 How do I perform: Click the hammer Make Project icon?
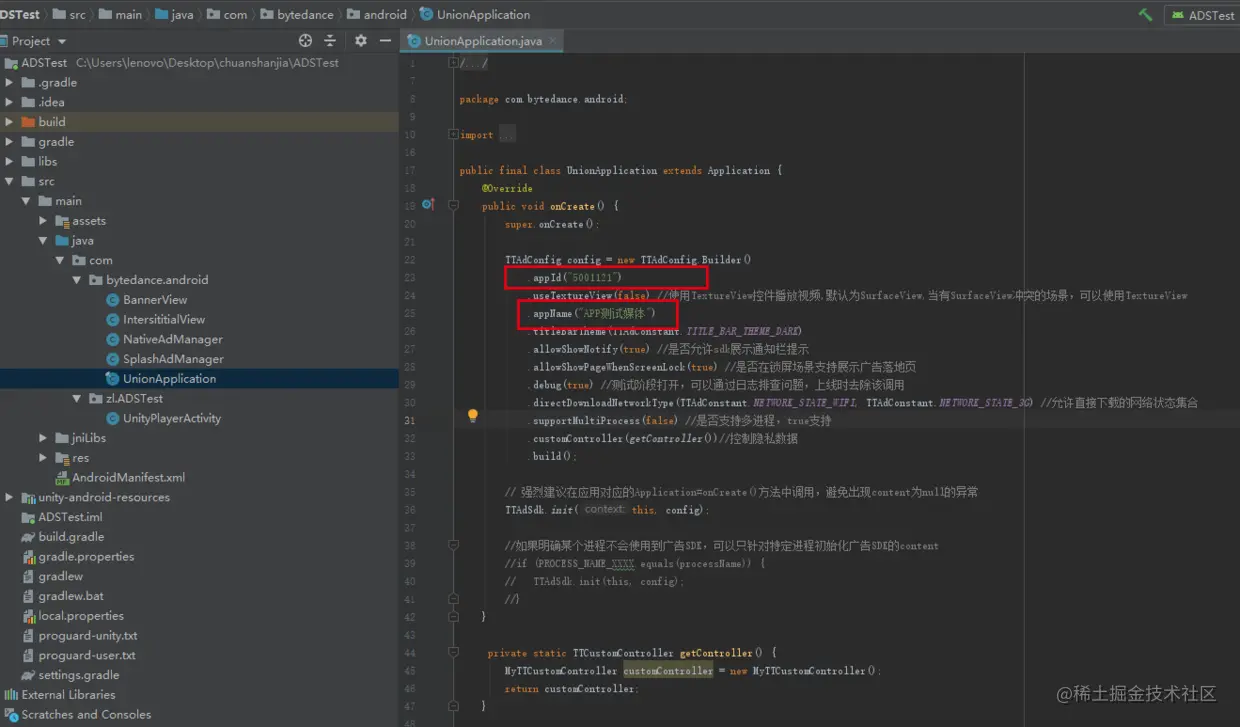tap(1145, 15)
